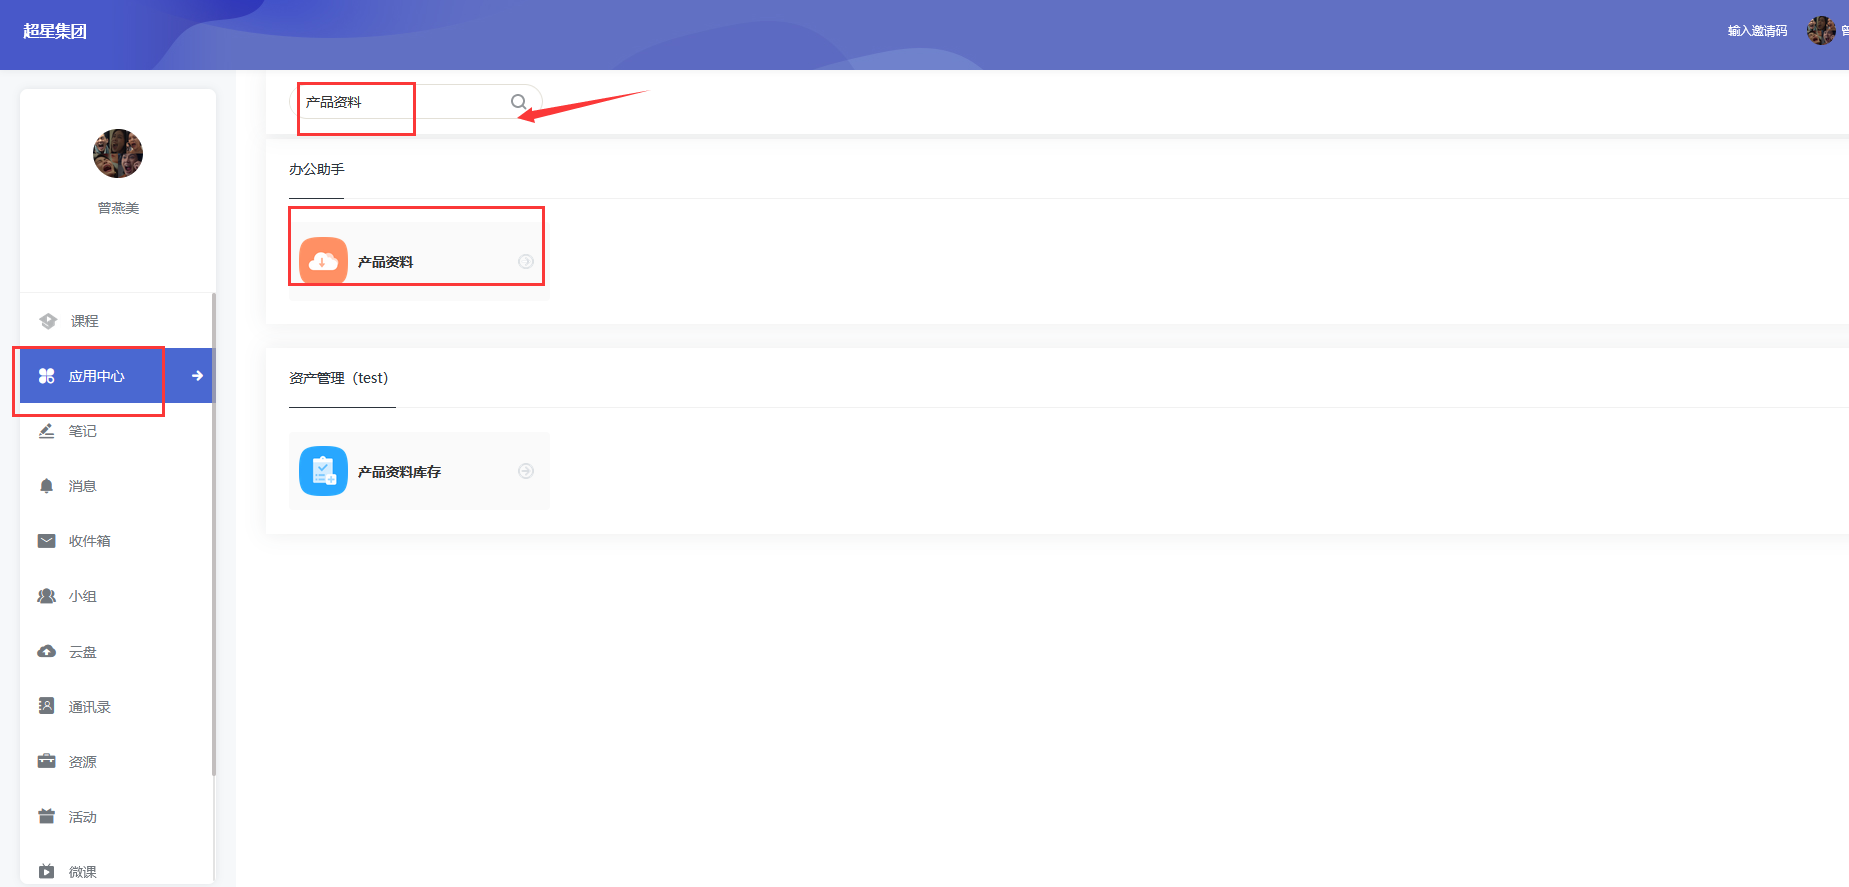Click the 资源 briefcase icon
The width and height of the screenshot is (1849, 887).
tap(46, 762)
